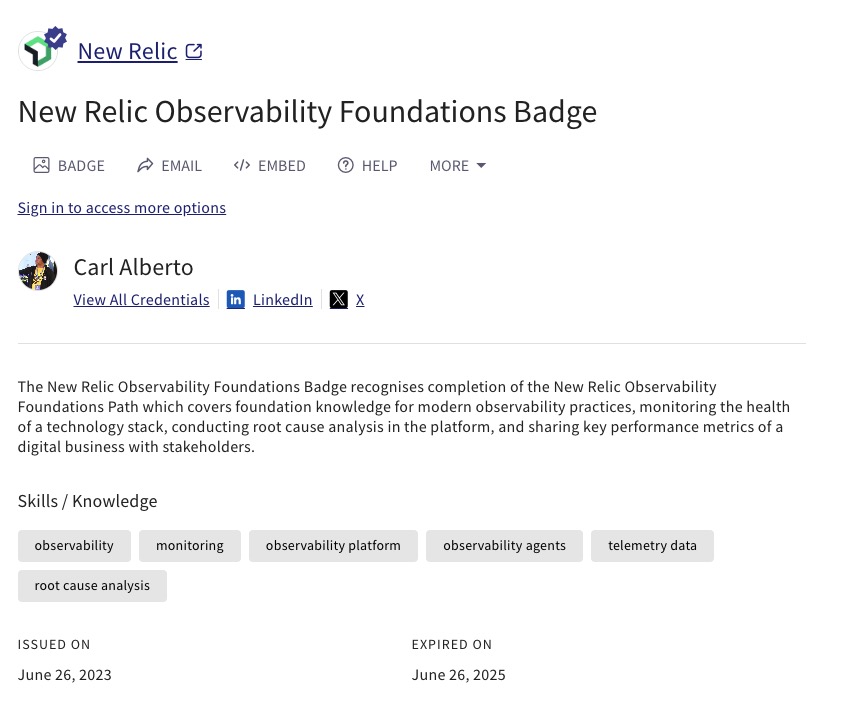
Task: Open View All Credentials link
Action: click(x=141, y=299)
